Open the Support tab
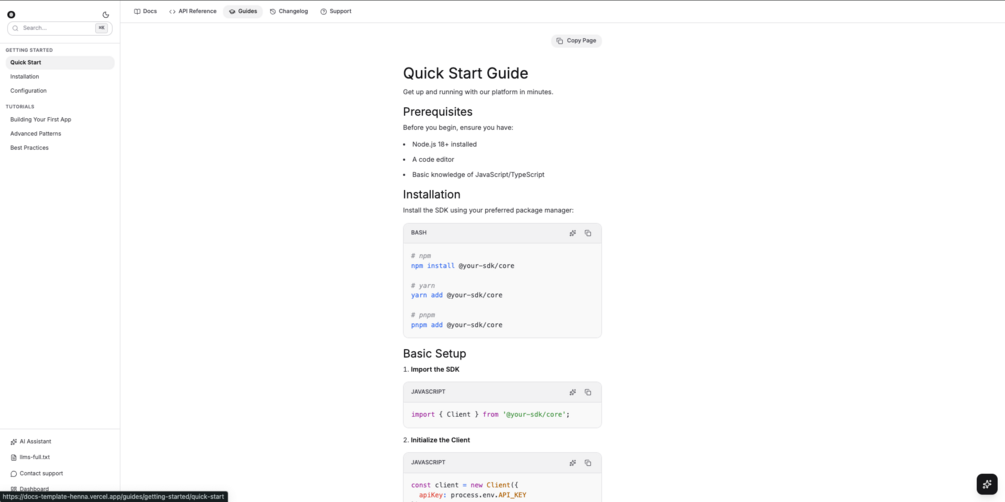1005x502 pixels. 336,11
